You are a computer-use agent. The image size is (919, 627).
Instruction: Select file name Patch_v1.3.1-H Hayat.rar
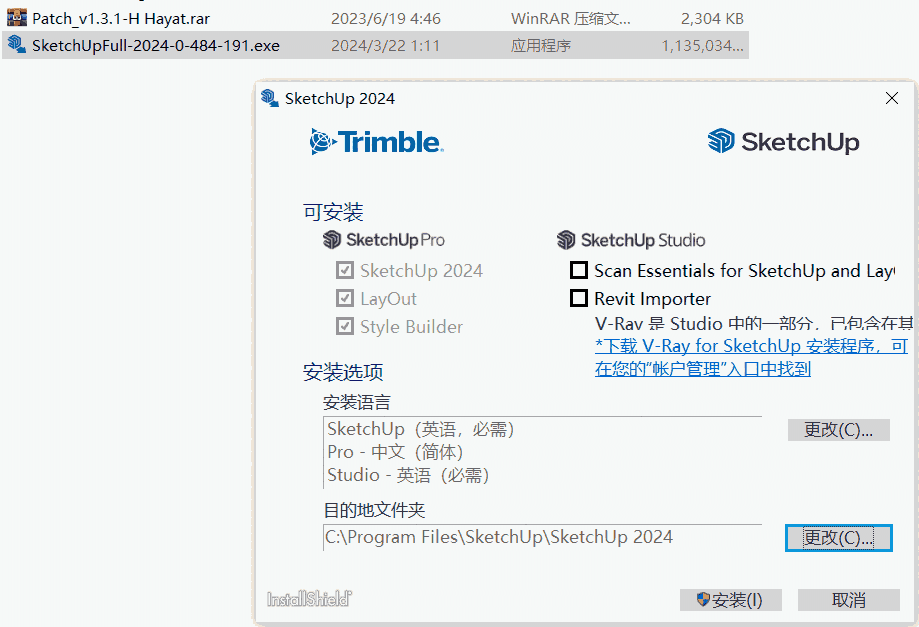click(121, 19)
